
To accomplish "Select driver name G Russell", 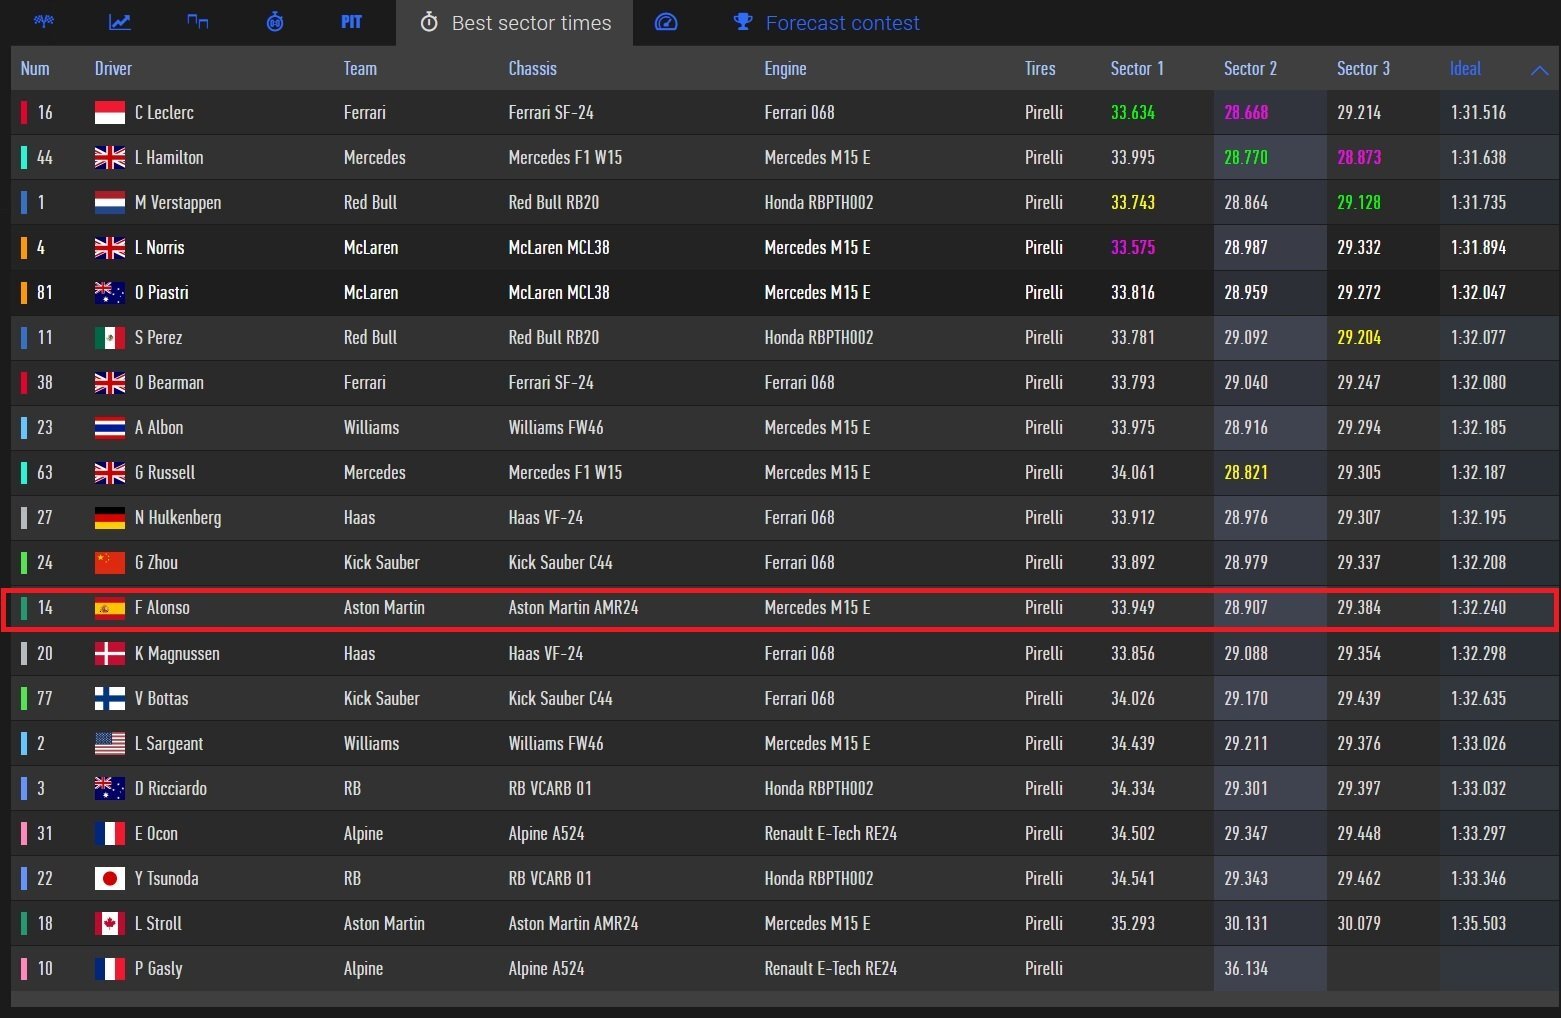I will coord(165,472).
